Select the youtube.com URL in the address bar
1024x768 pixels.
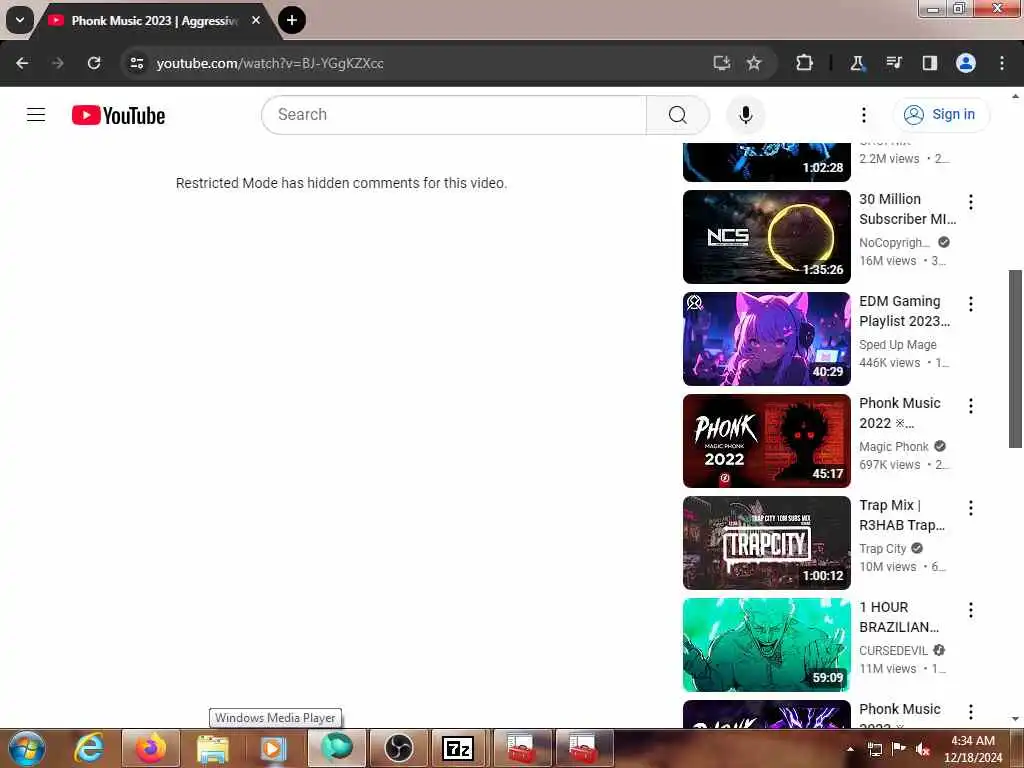(x=270, y=63)
